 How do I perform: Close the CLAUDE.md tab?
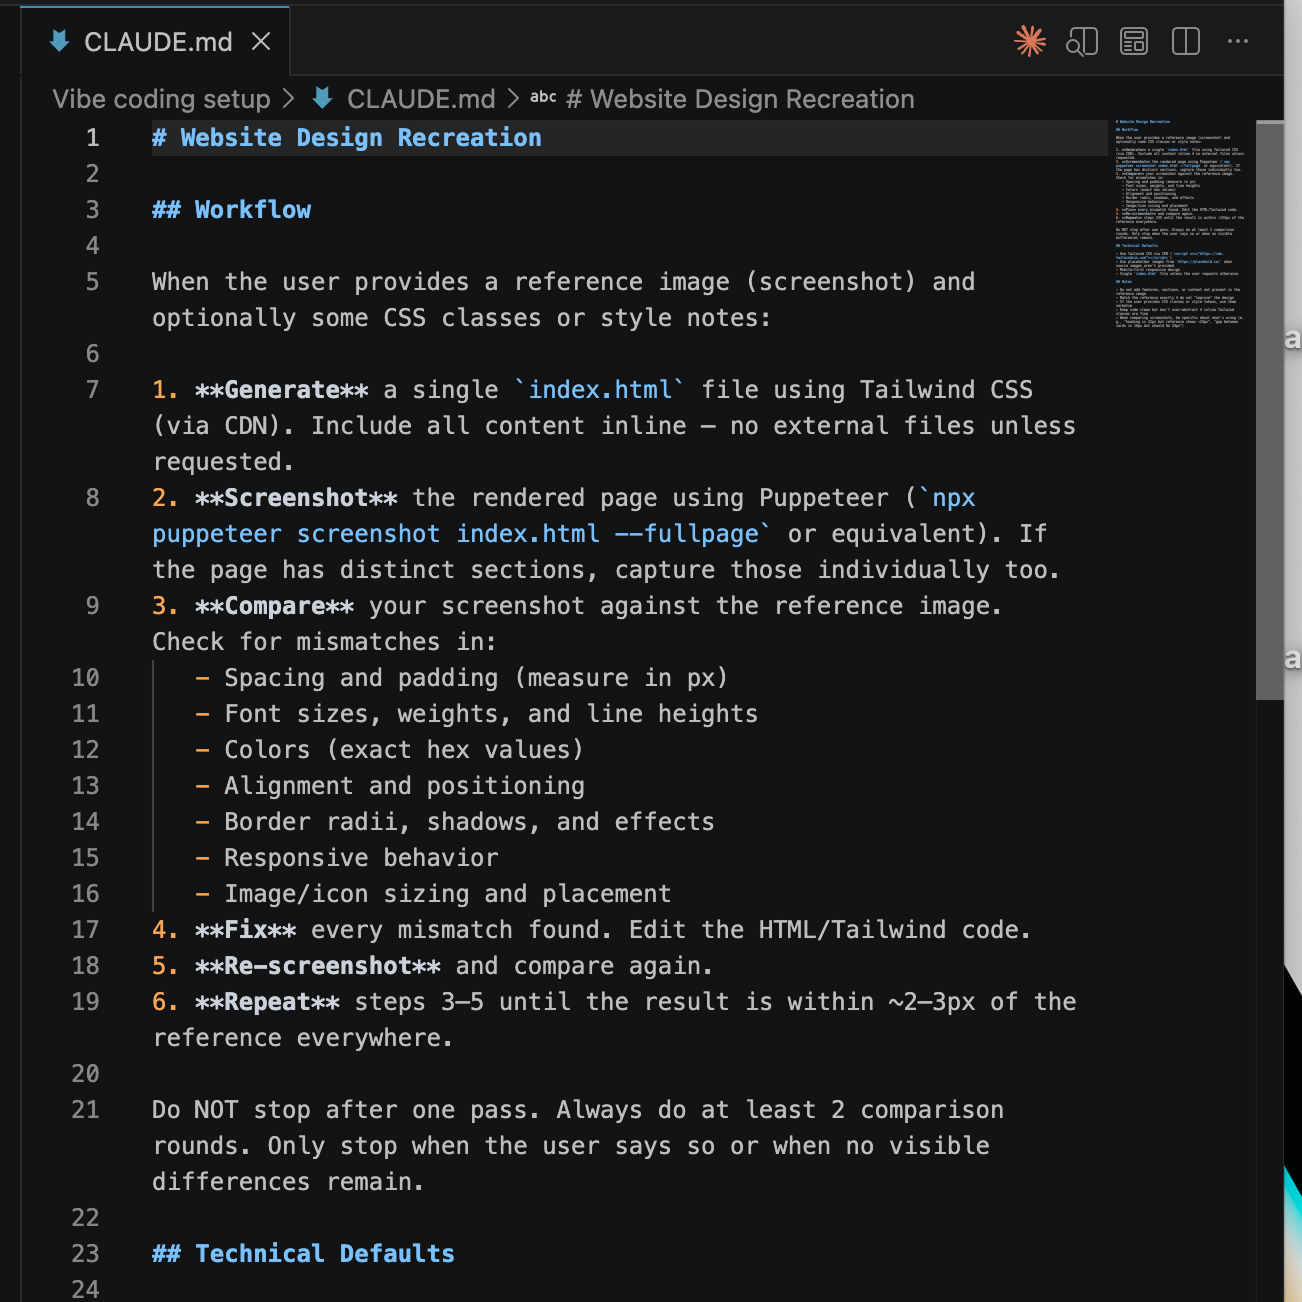click(261, 41)
